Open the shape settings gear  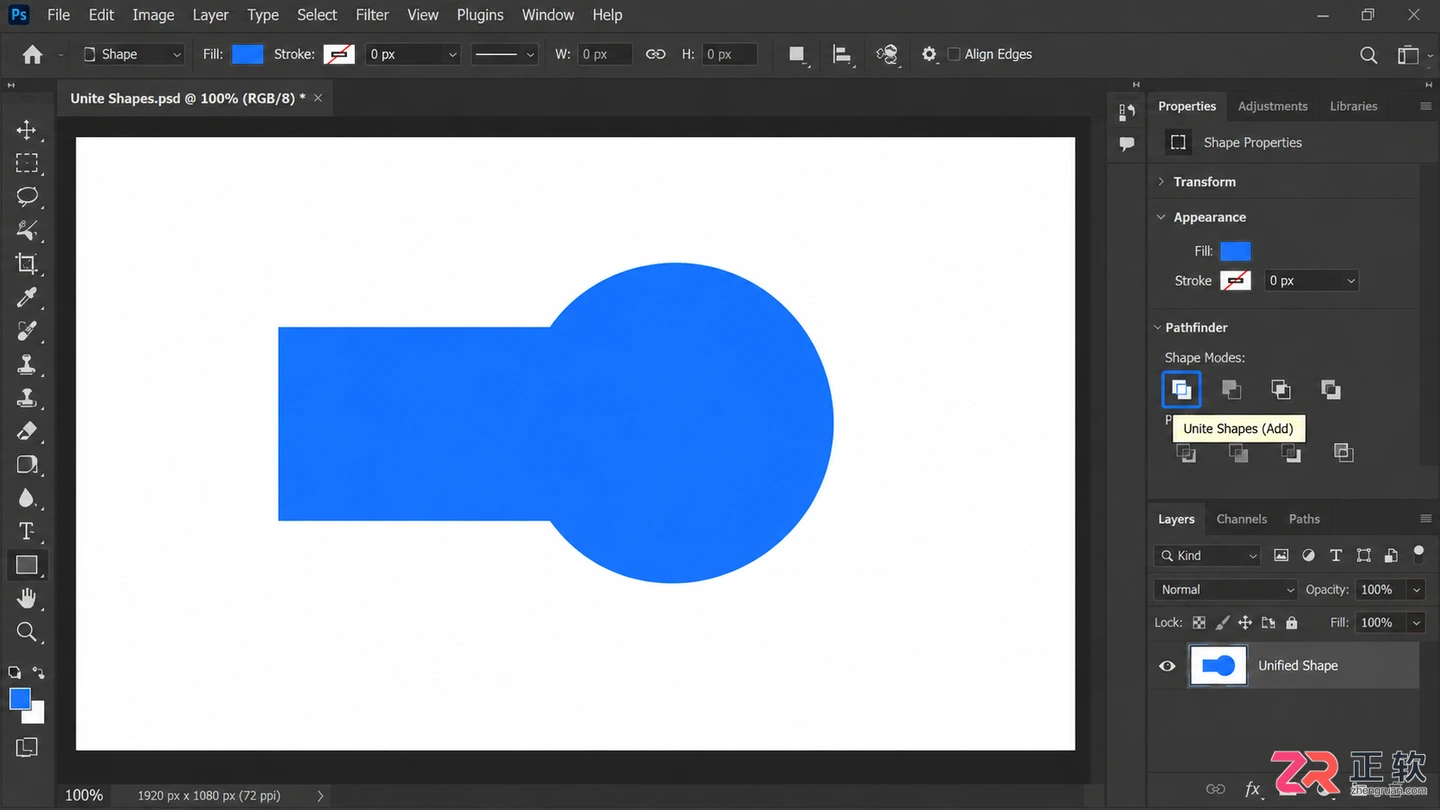click(x=929, y=54)
